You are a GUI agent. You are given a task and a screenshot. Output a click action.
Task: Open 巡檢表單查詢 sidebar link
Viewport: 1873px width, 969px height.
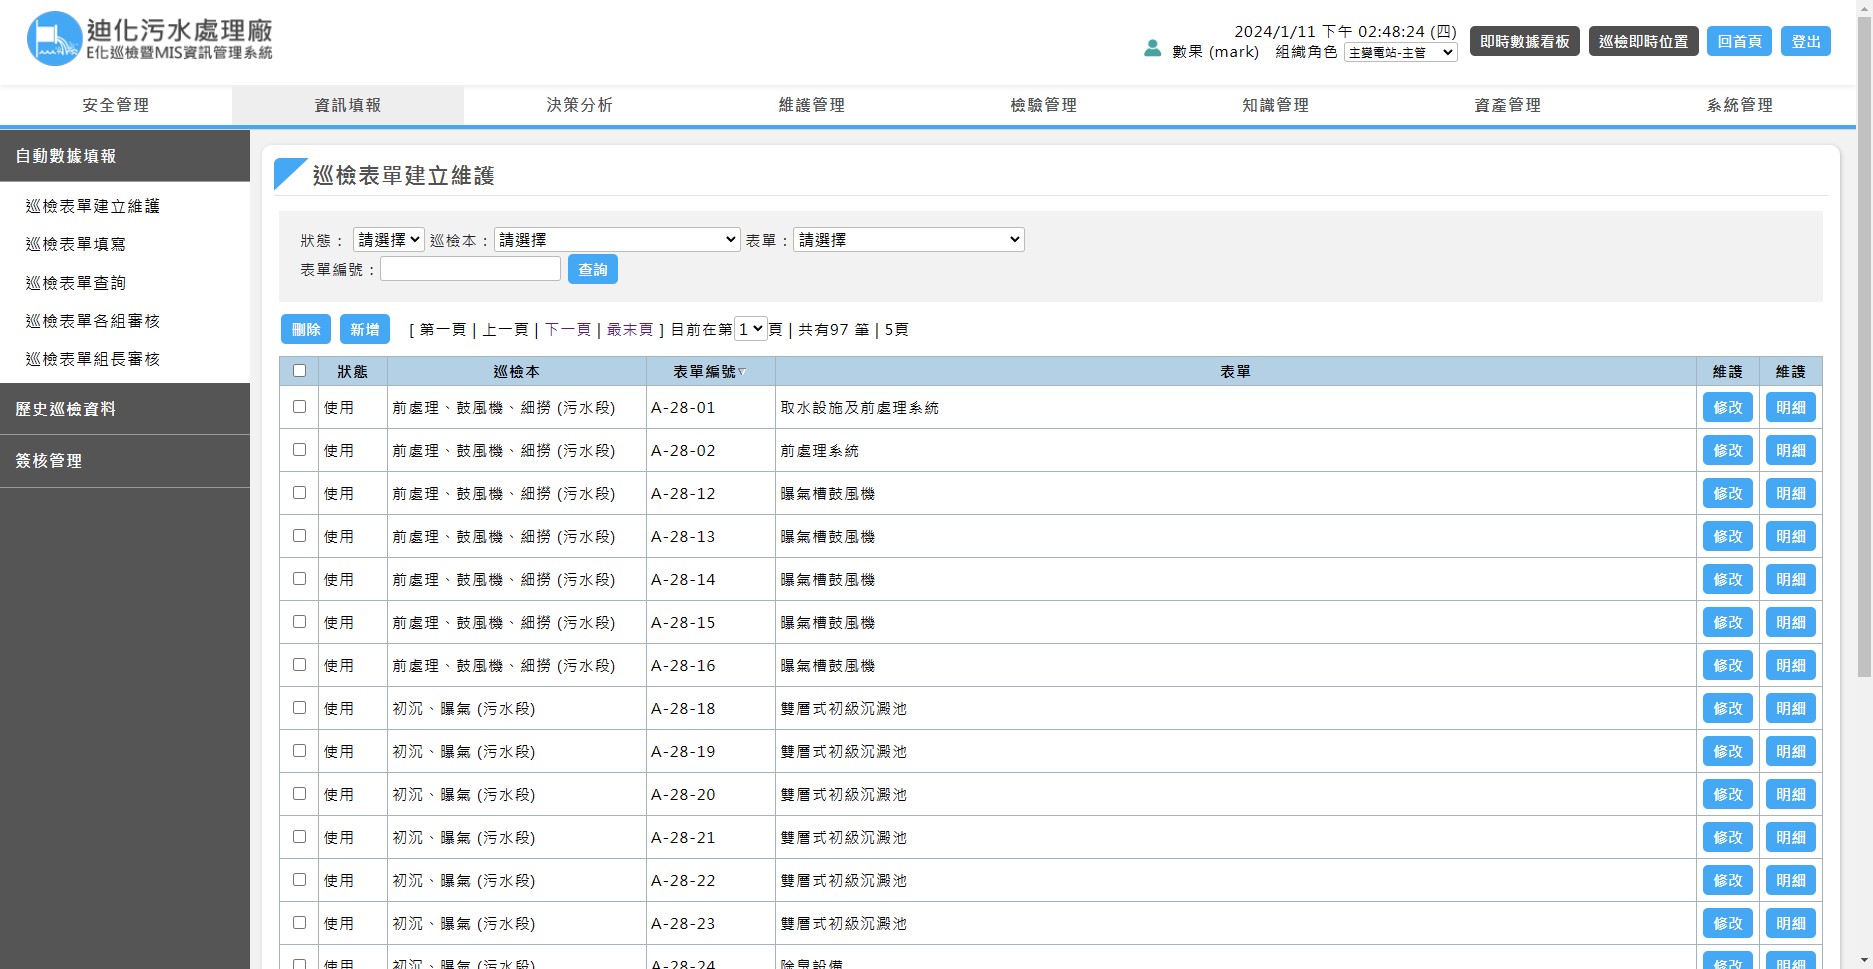[x=76, y=283]
